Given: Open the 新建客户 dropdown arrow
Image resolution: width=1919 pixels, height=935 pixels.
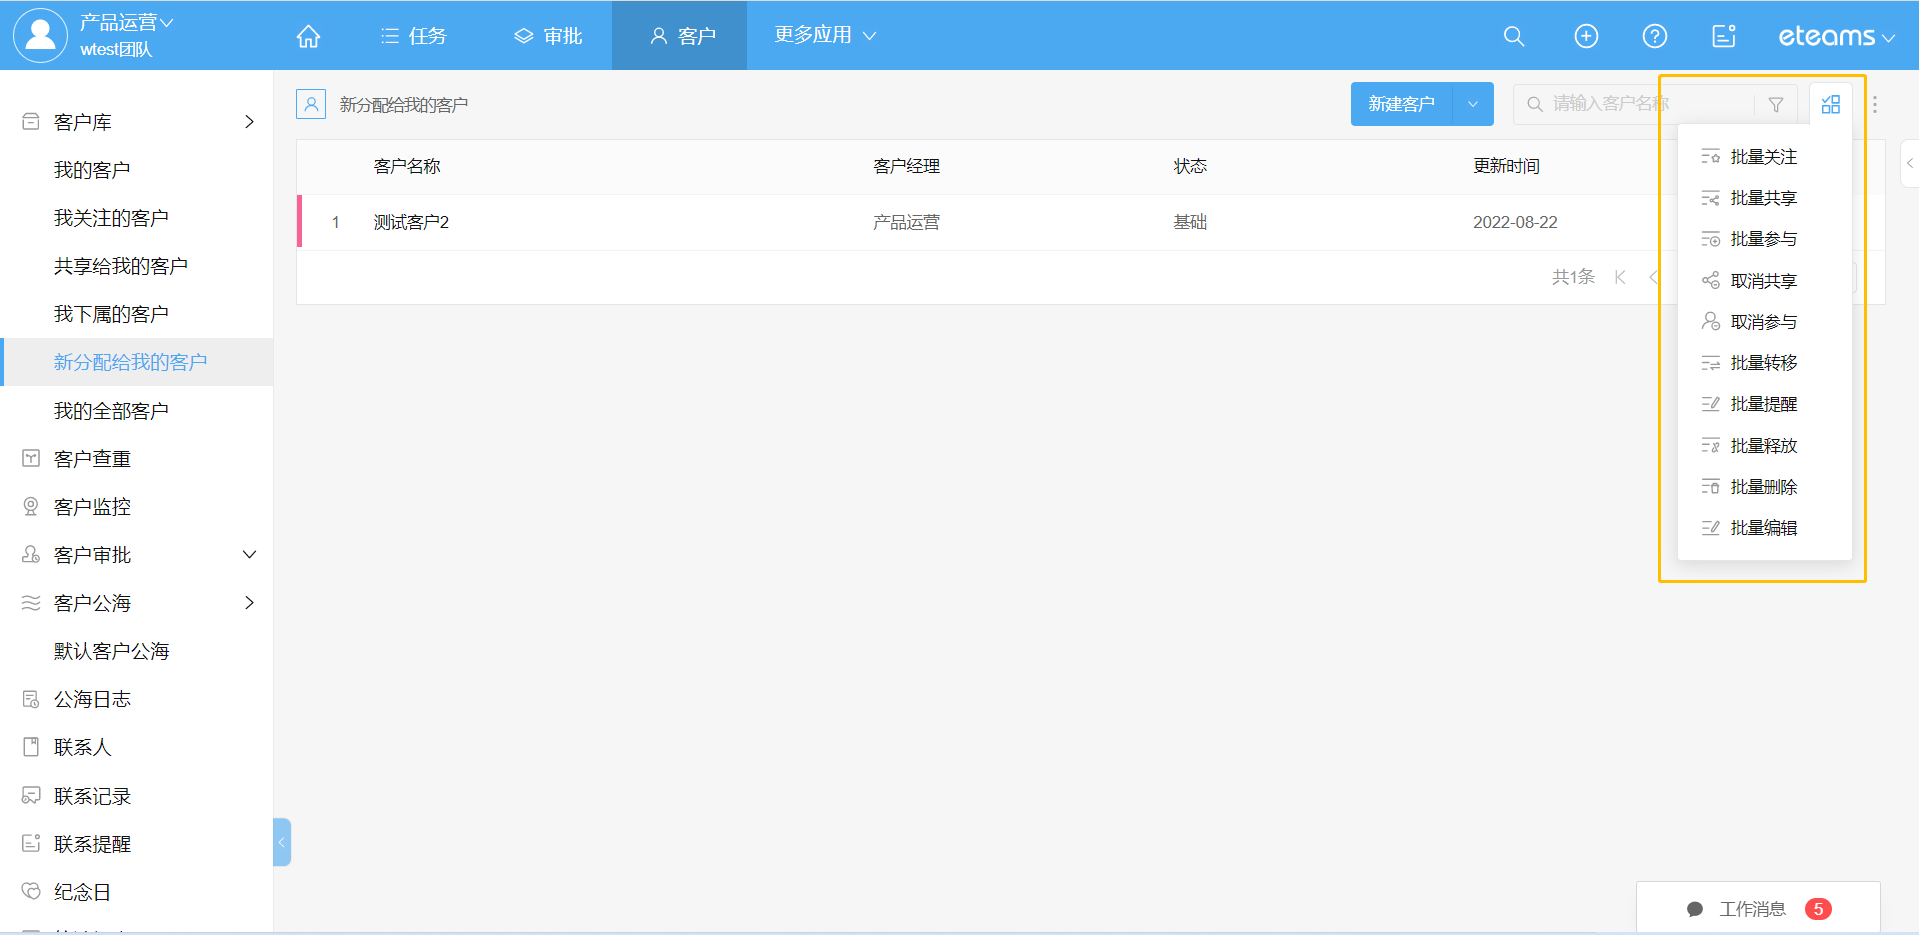Looking at the screenshot, I should [x=1472, y=104].
